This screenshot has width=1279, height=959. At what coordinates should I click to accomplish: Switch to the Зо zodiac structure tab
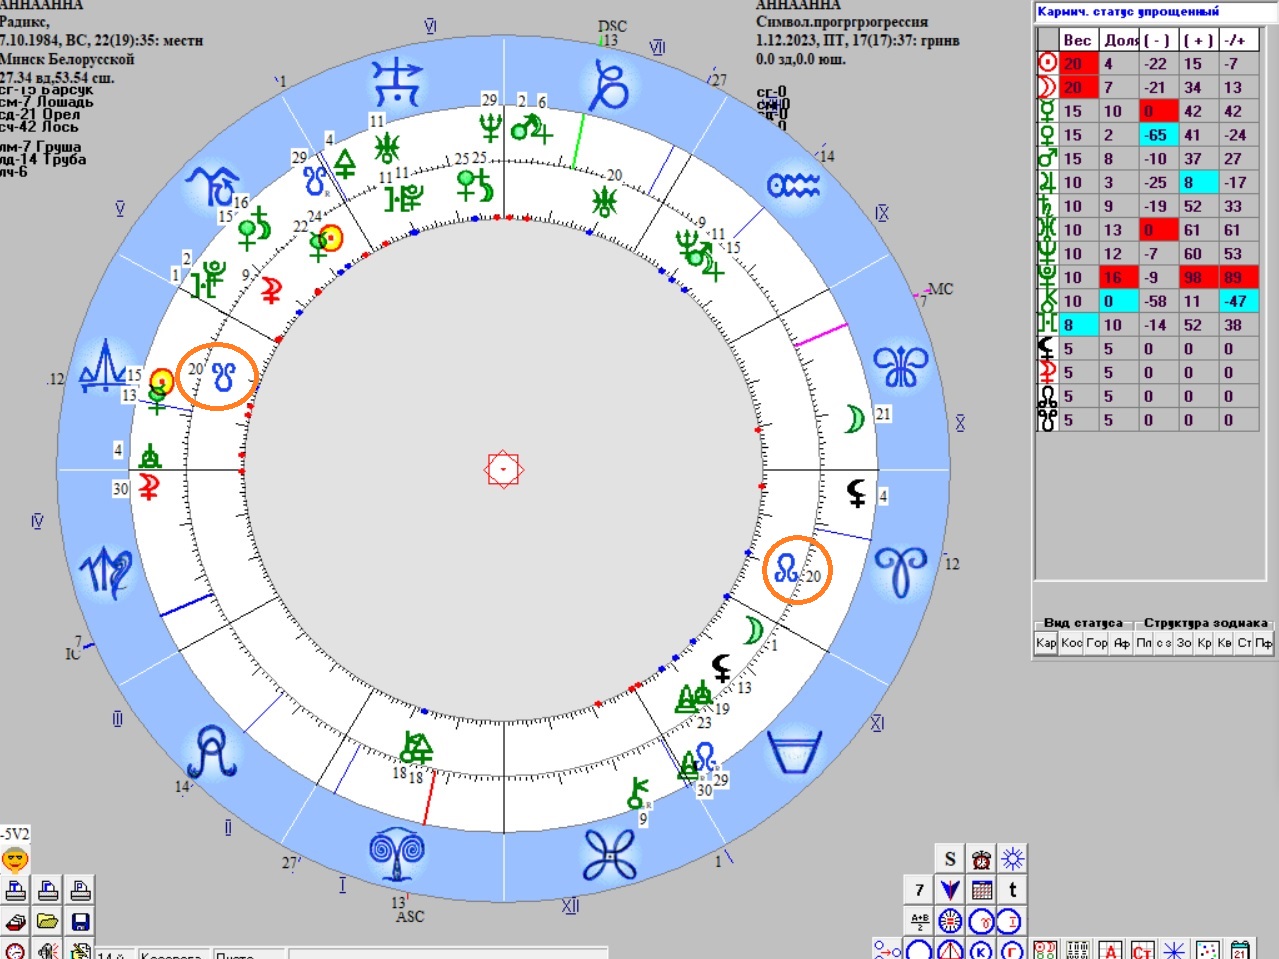pos(1184,643)
